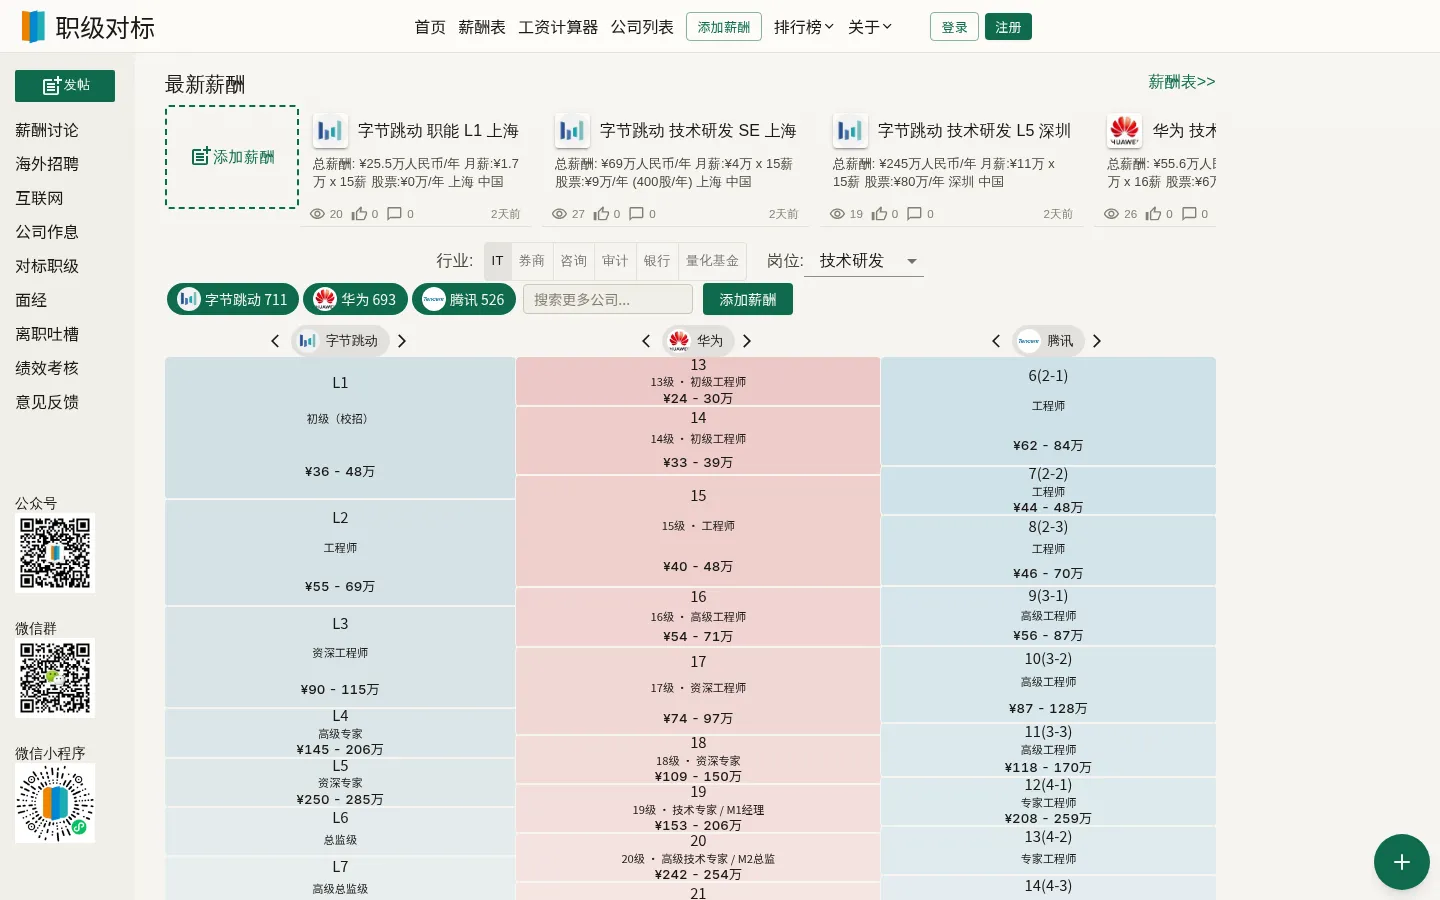Open 离职吐槽 in the sidebar
Image resolution: width=1440 pixels, height=900 pixels.
[47, 334]
